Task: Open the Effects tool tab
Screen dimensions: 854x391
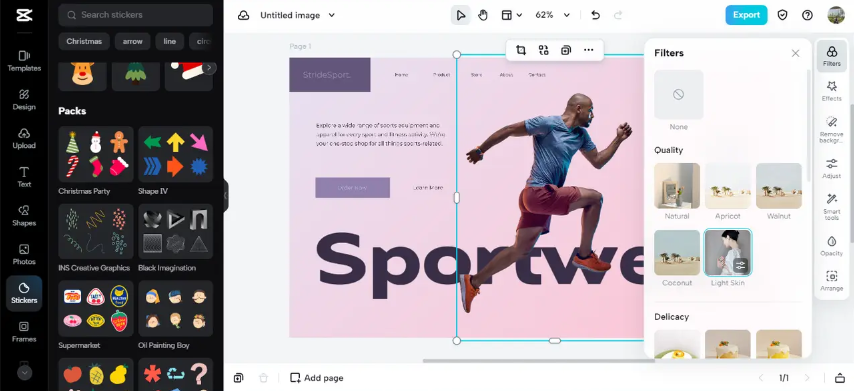Action: [x=832, y=91]
